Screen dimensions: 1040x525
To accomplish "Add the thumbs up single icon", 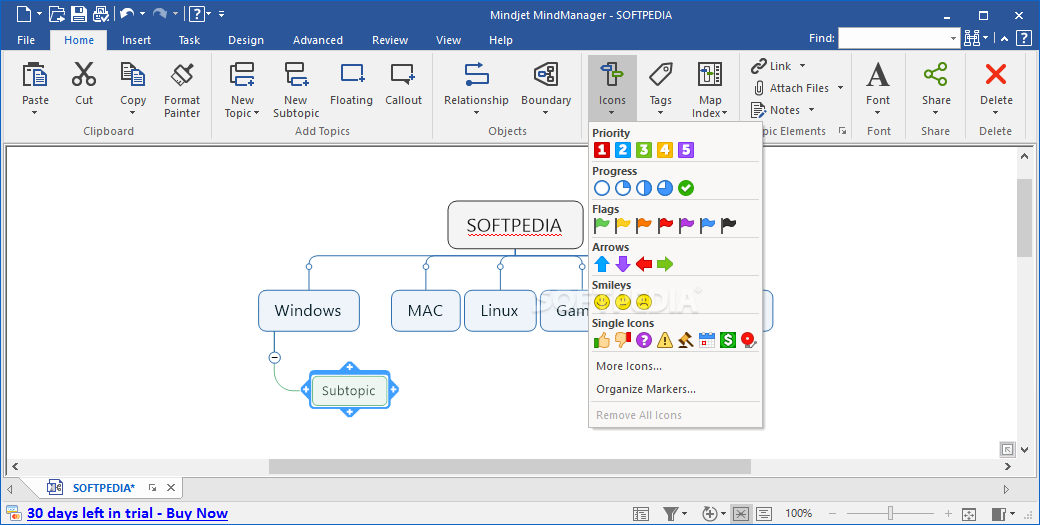I will pos(602,340).
